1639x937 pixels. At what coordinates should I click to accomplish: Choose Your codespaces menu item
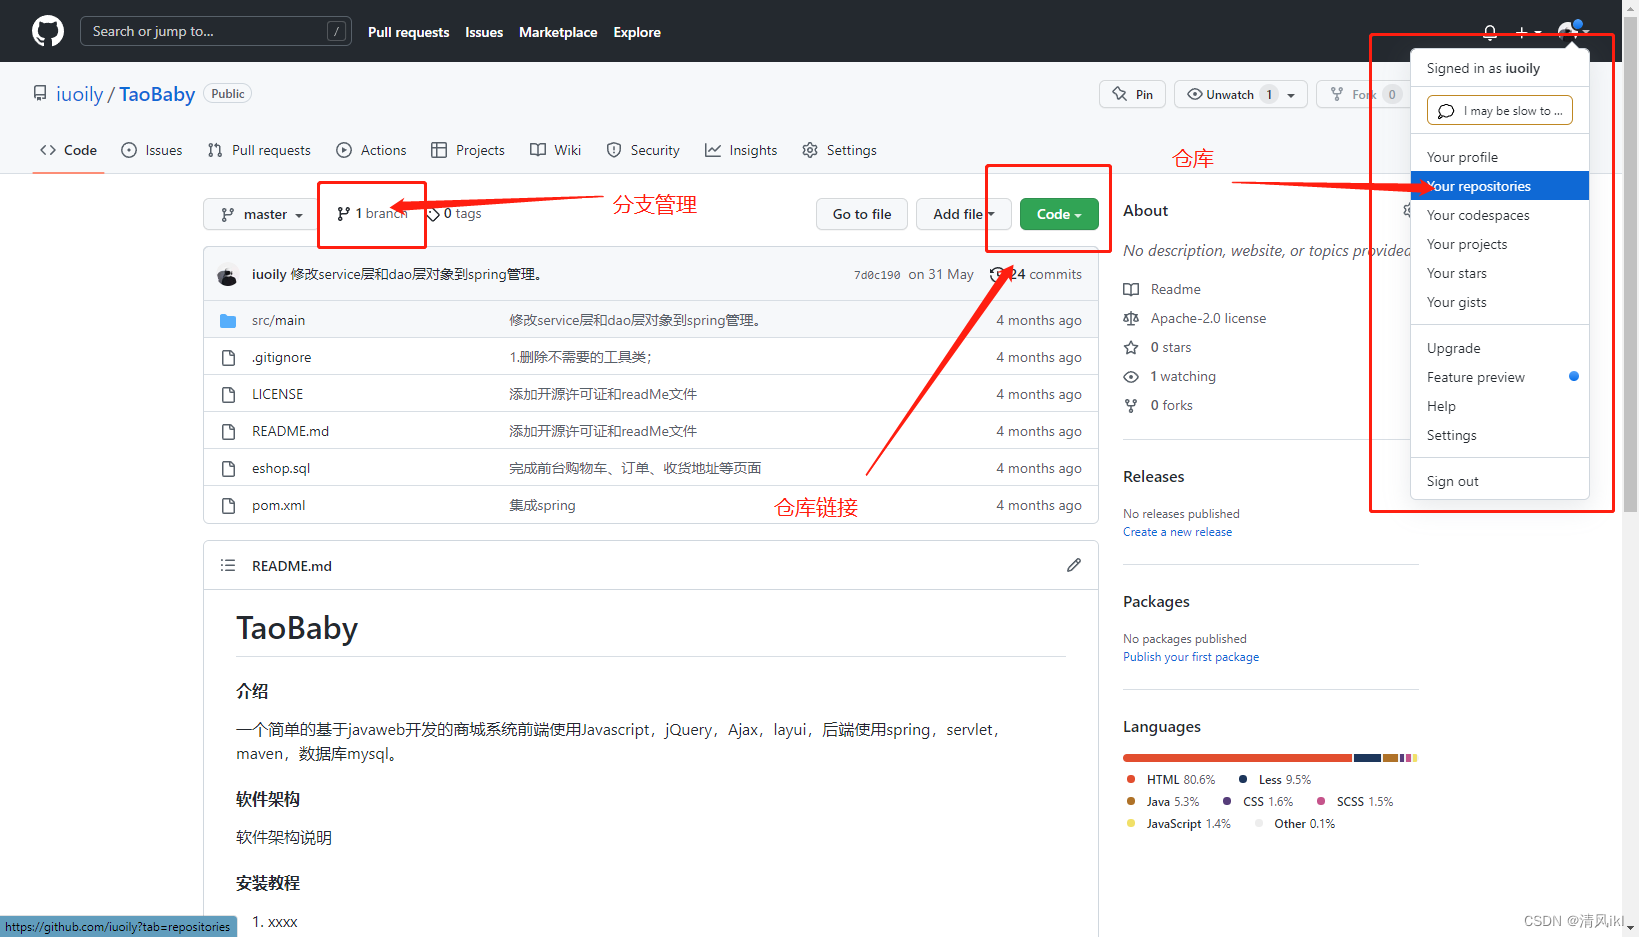point(1500,215)
